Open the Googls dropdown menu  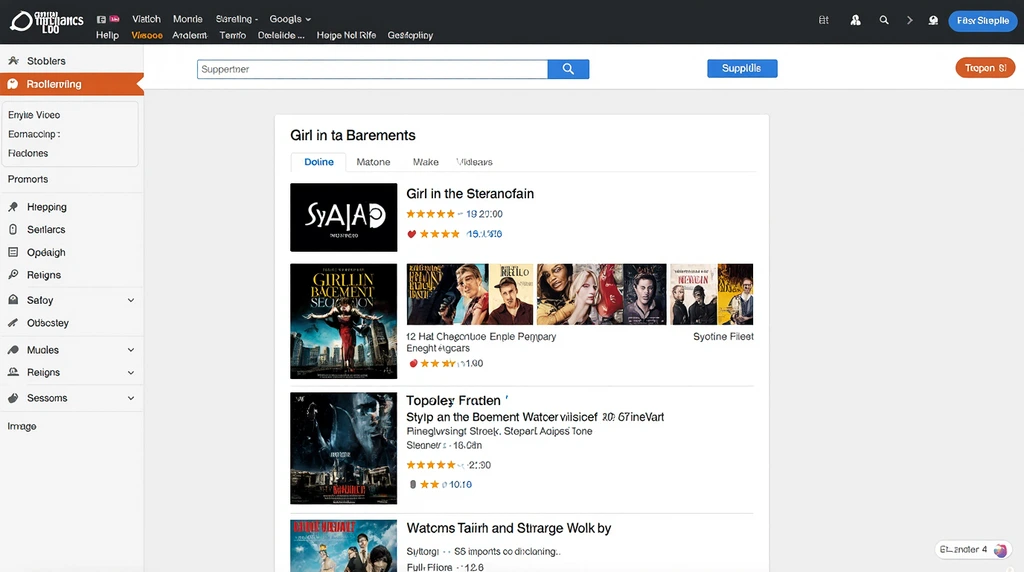tap(290, 20)
